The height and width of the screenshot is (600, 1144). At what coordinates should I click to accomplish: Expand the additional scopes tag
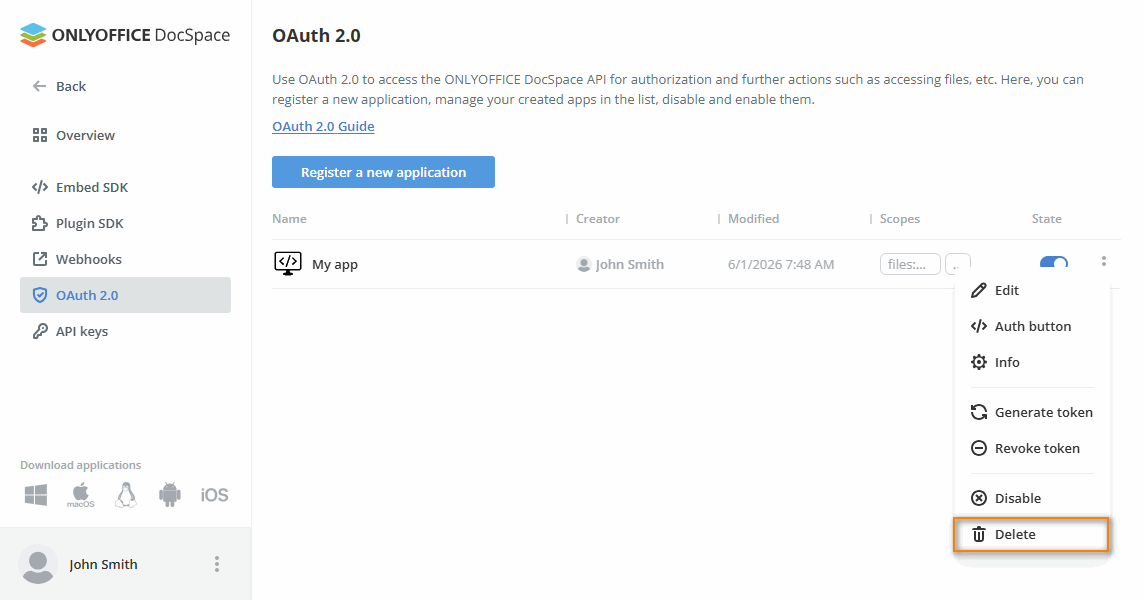point(957,264)
